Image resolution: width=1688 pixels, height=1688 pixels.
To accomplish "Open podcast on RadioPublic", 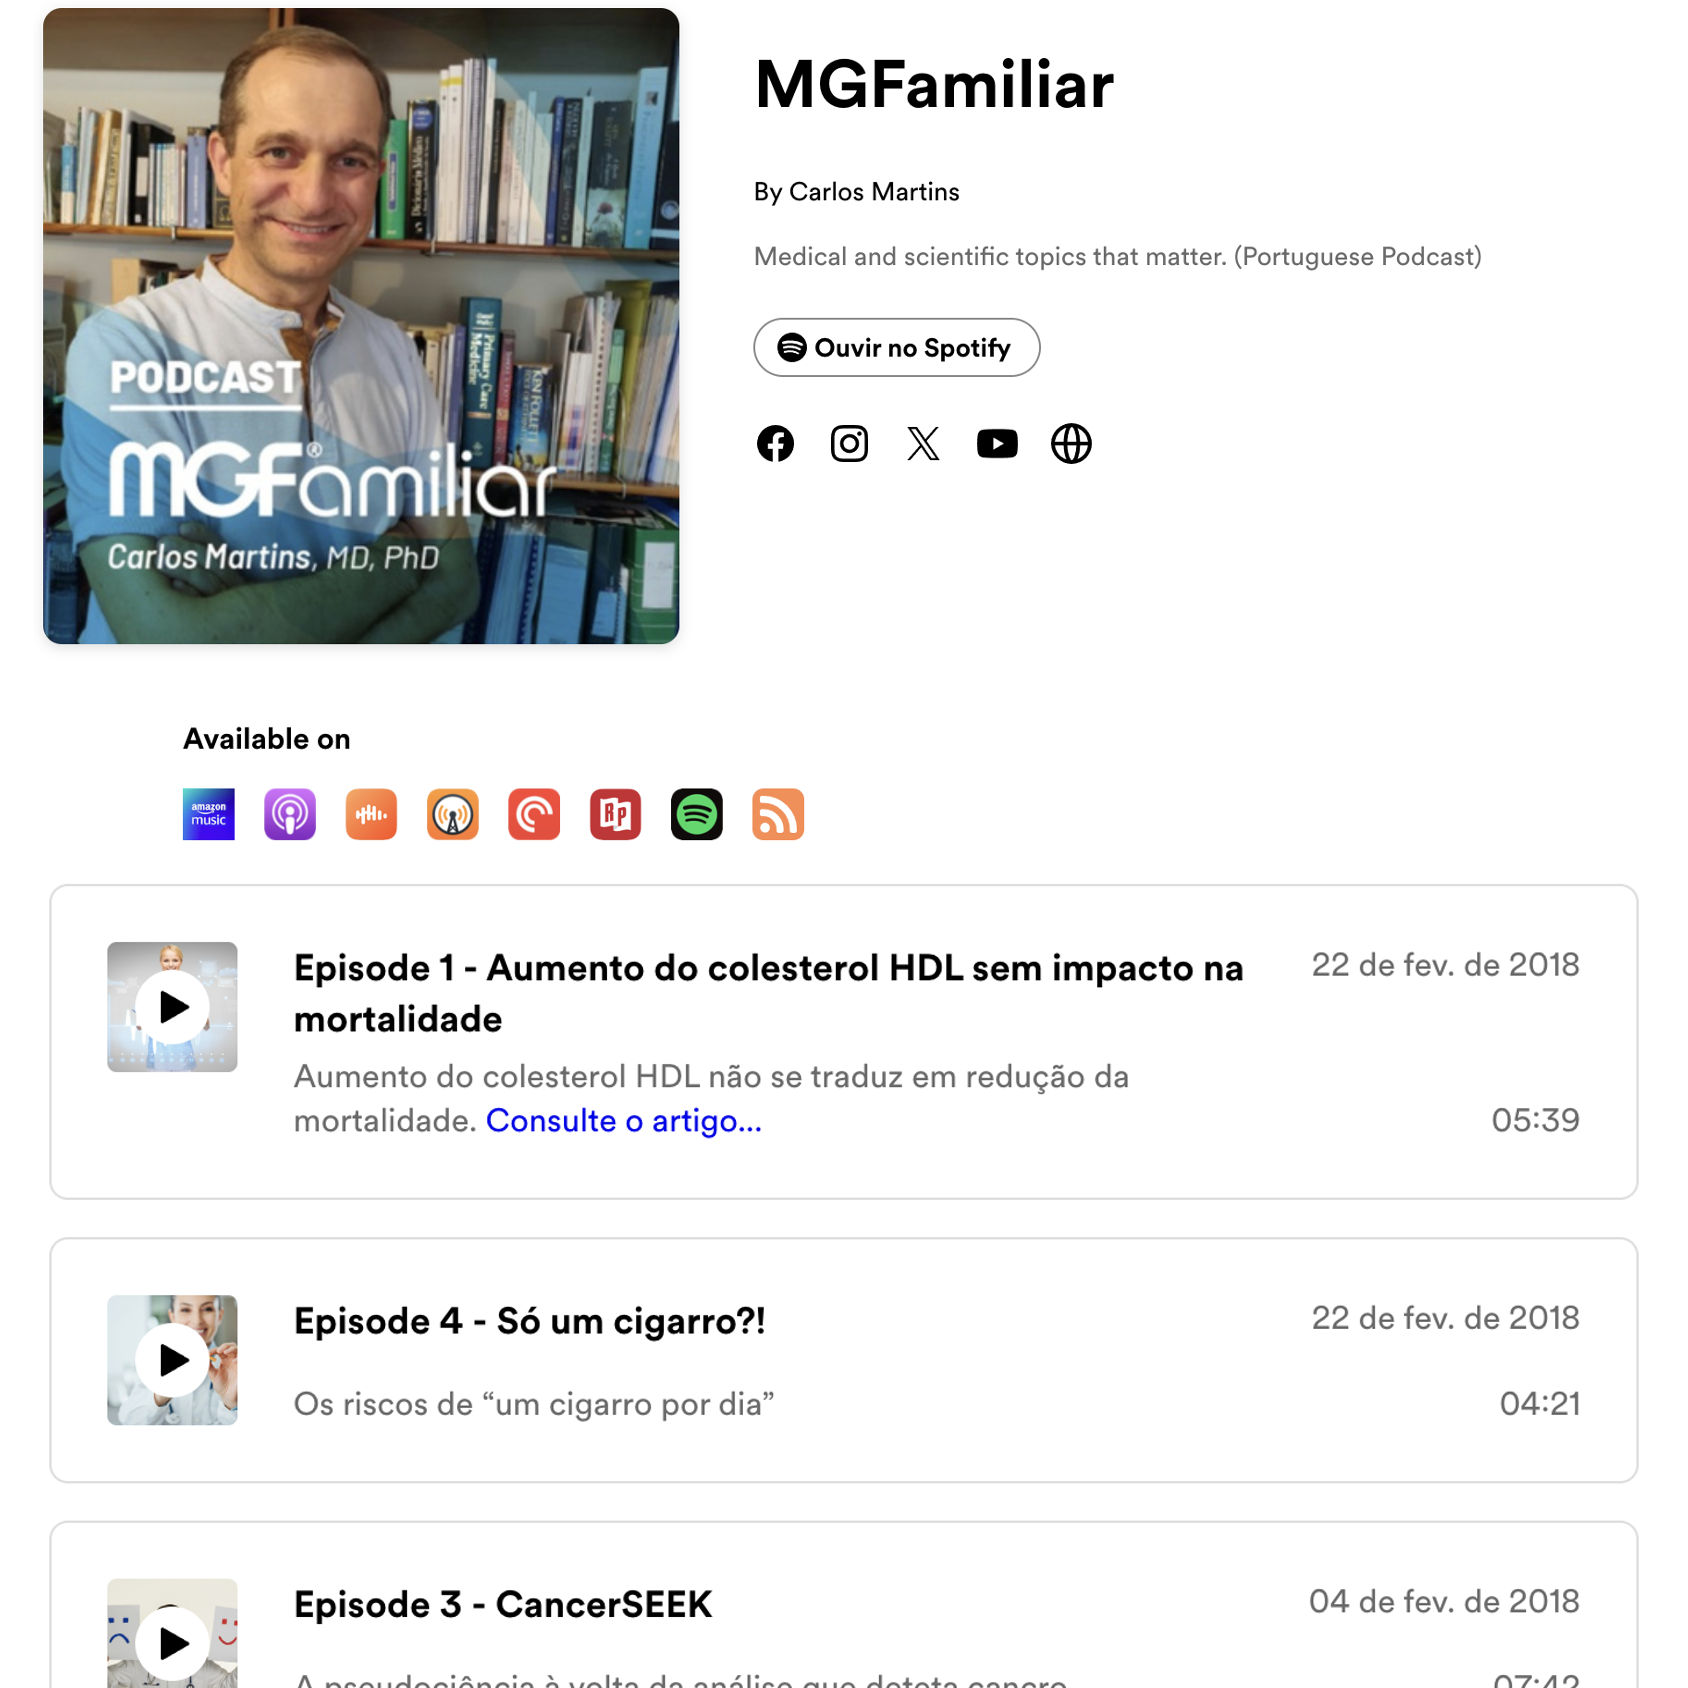I will (x=615, y=814).
